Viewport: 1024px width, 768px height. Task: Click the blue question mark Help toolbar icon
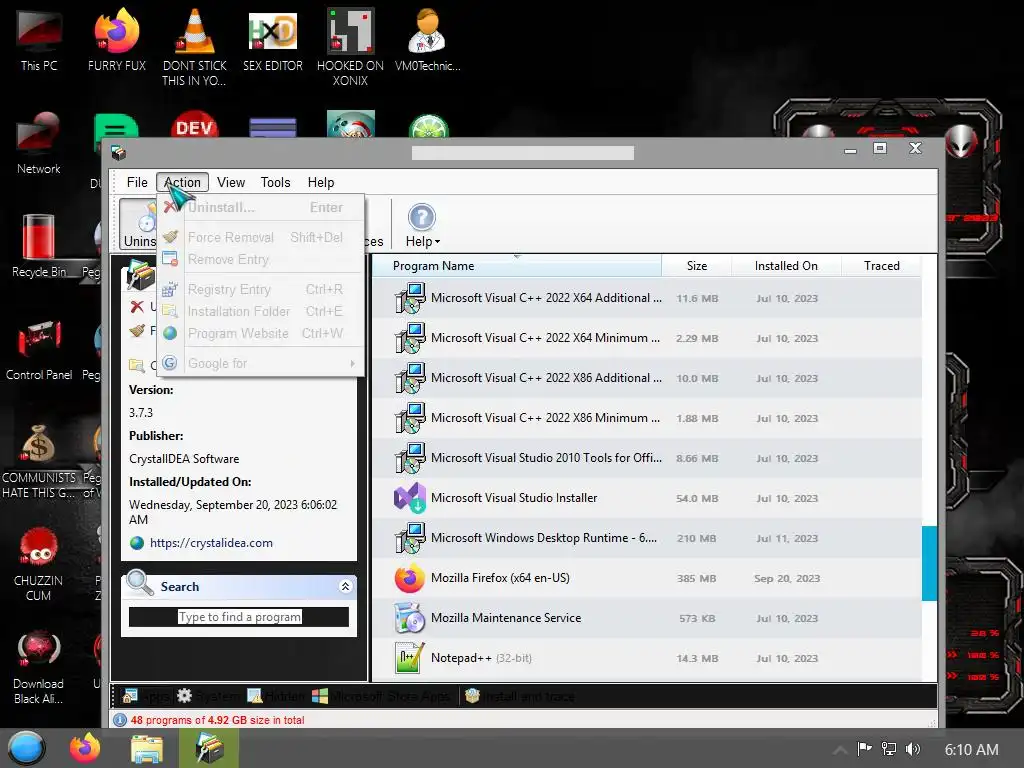pos(422,217)
